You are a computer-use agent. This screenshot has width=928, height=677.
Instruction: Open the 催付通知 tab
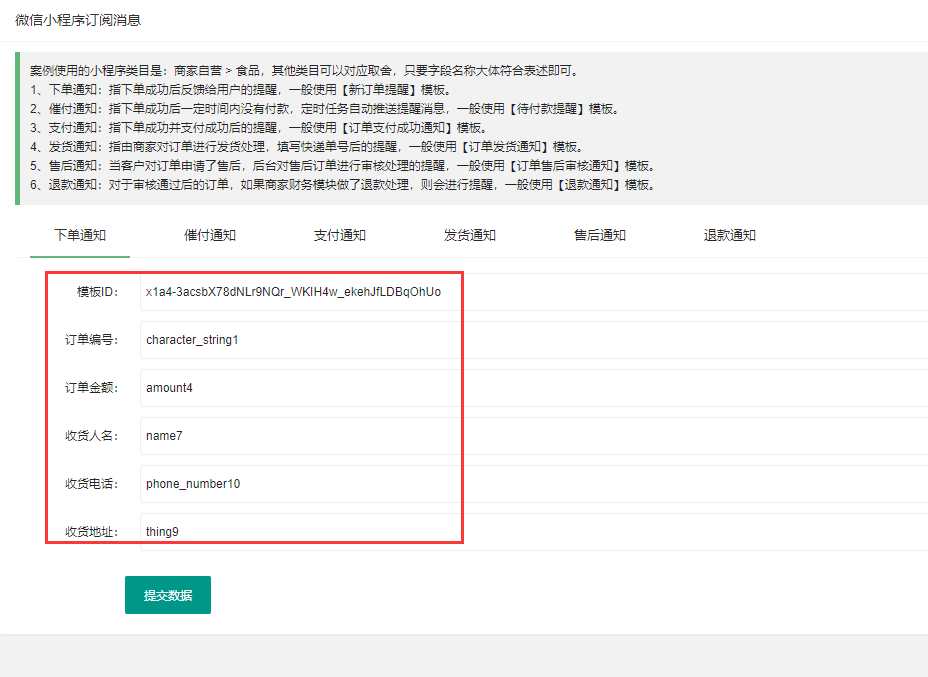[210, 235]
